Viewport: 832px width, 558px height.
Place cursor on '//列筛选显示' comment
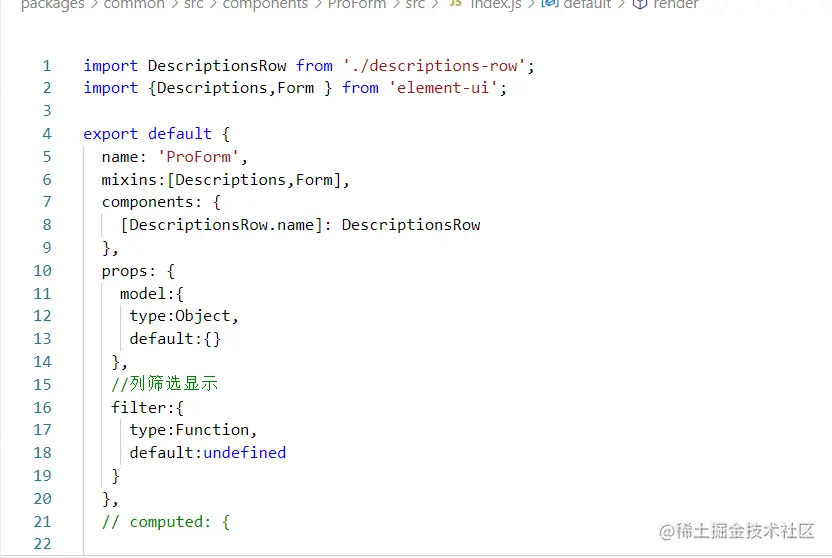(x=164, y=384)
